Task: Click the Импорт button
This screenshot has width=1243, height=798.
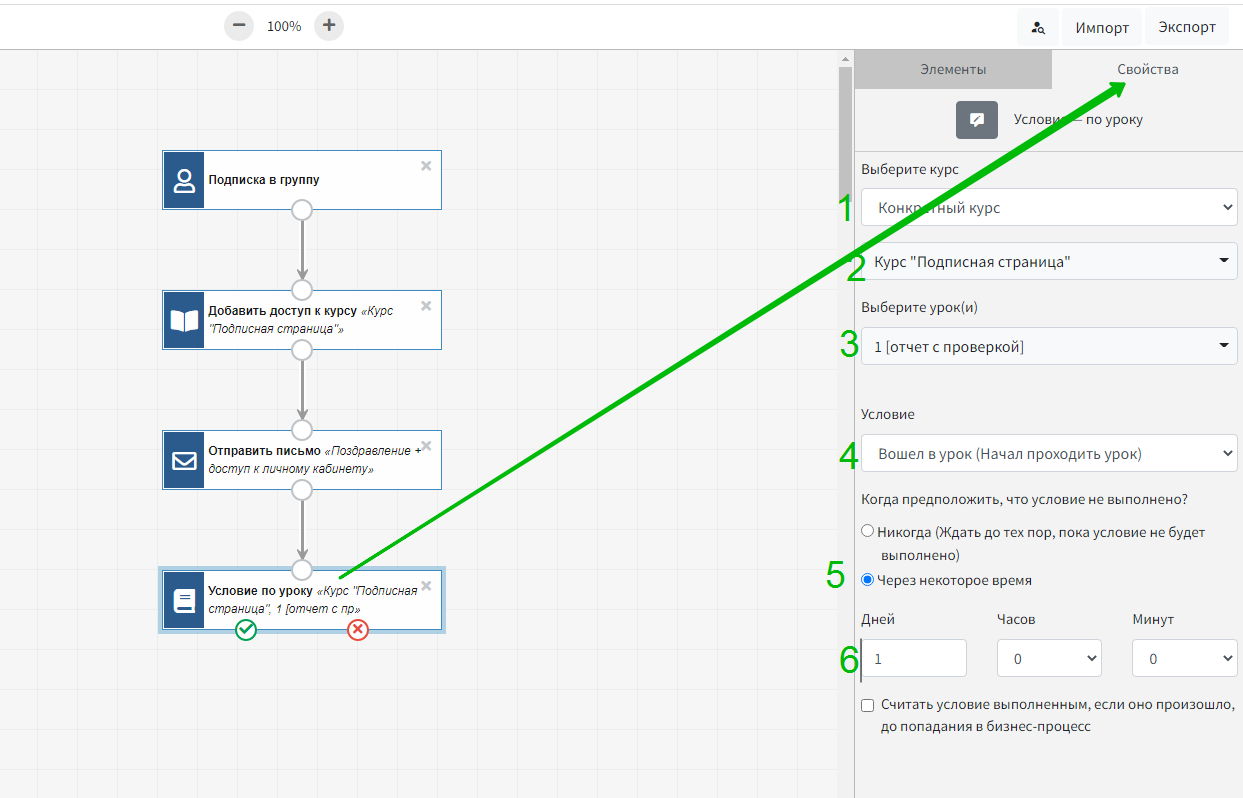Action: [1102, 28]
